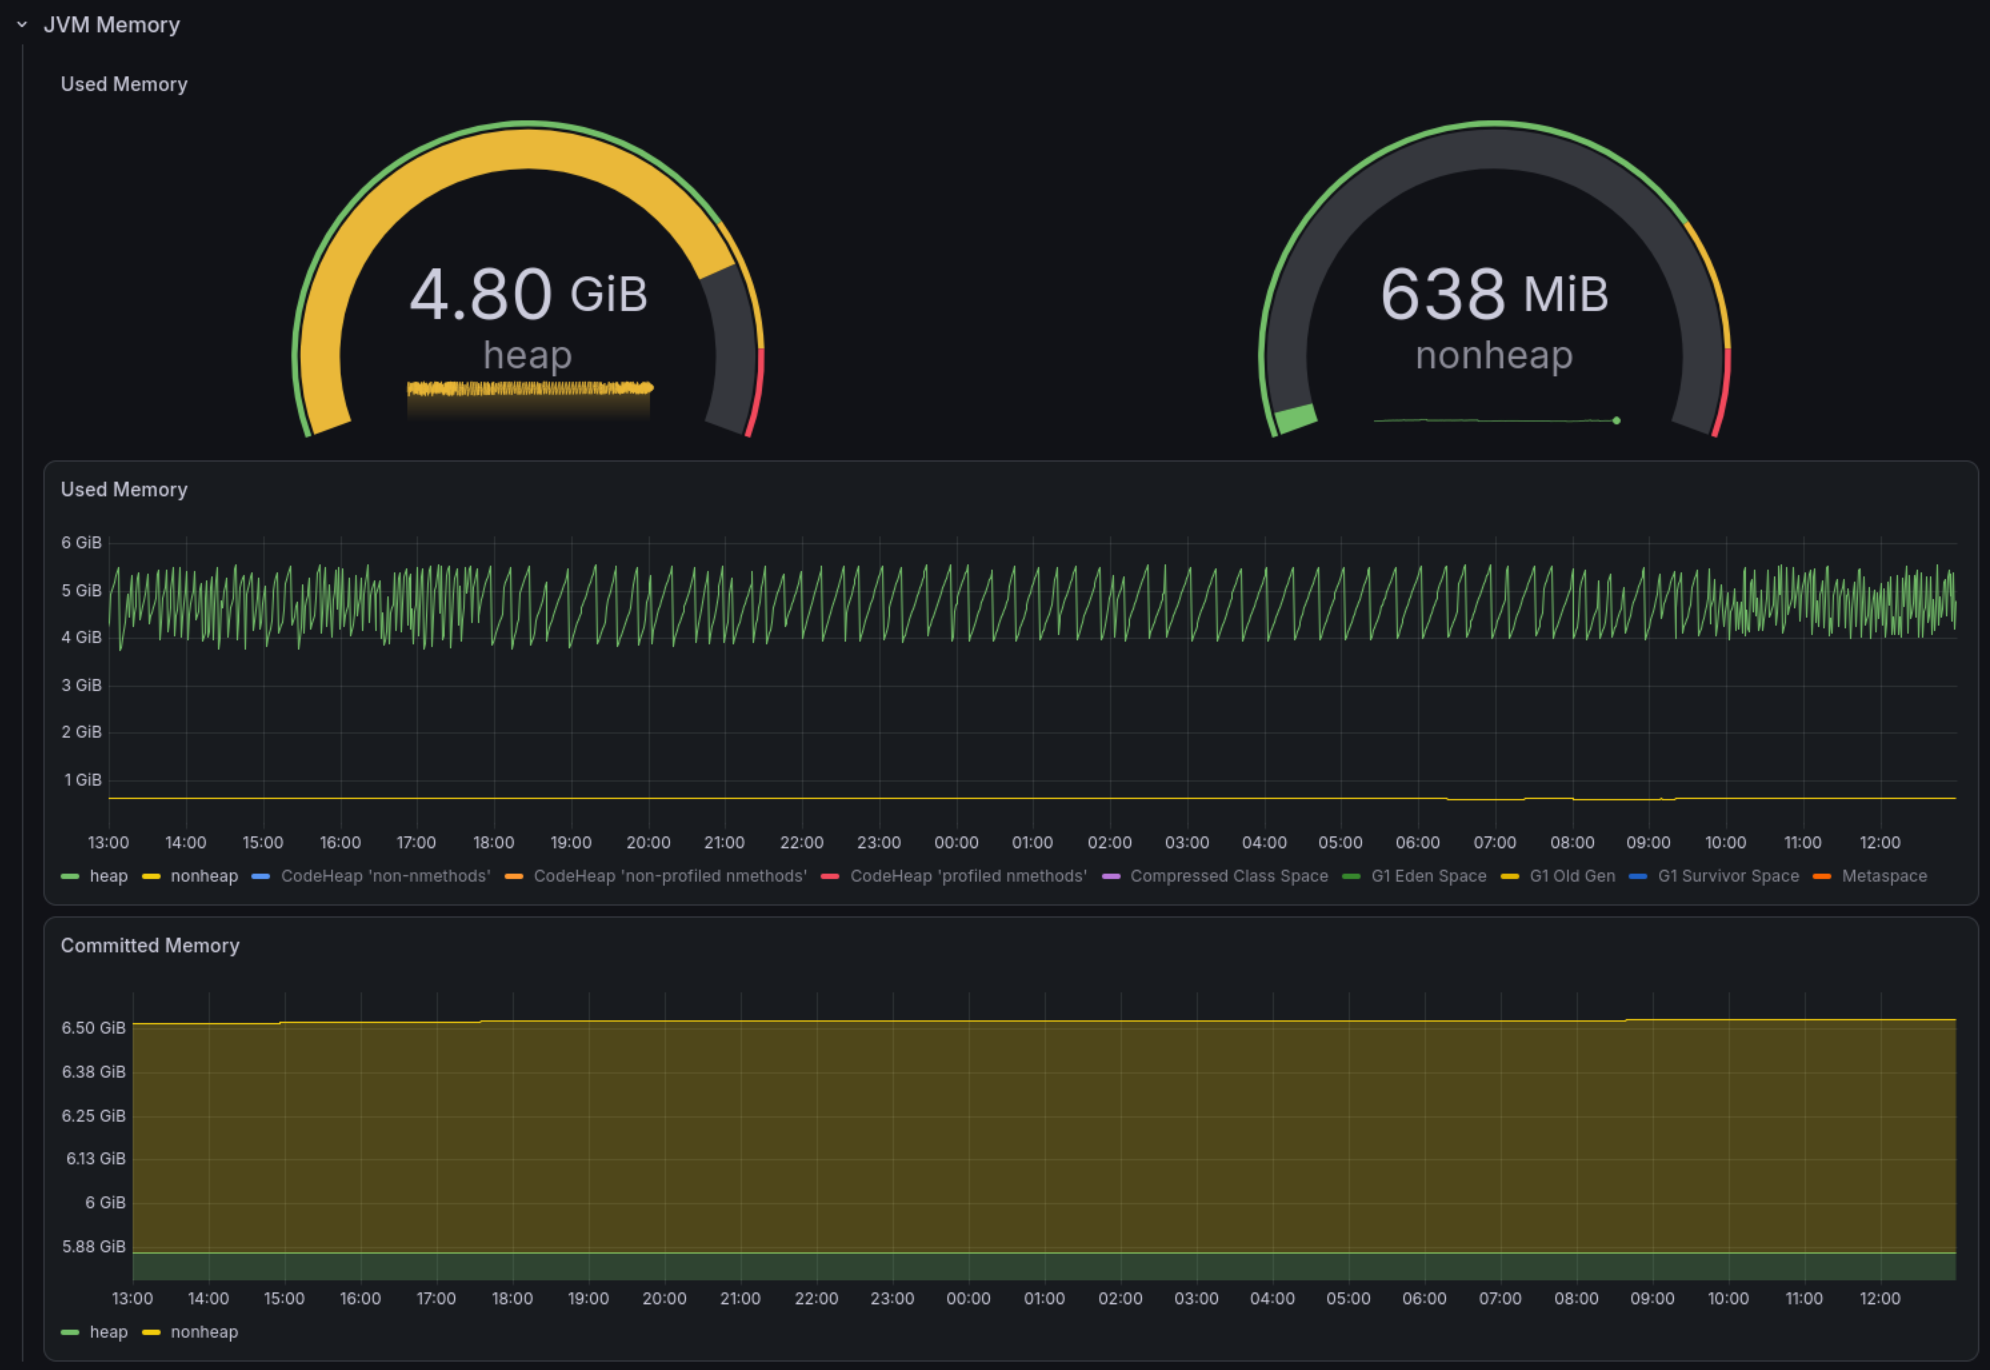This screenshot has height=1370, width=1990.
Task: Click green heap swatch in Committed Memory legend
Action: point(70,1332)
